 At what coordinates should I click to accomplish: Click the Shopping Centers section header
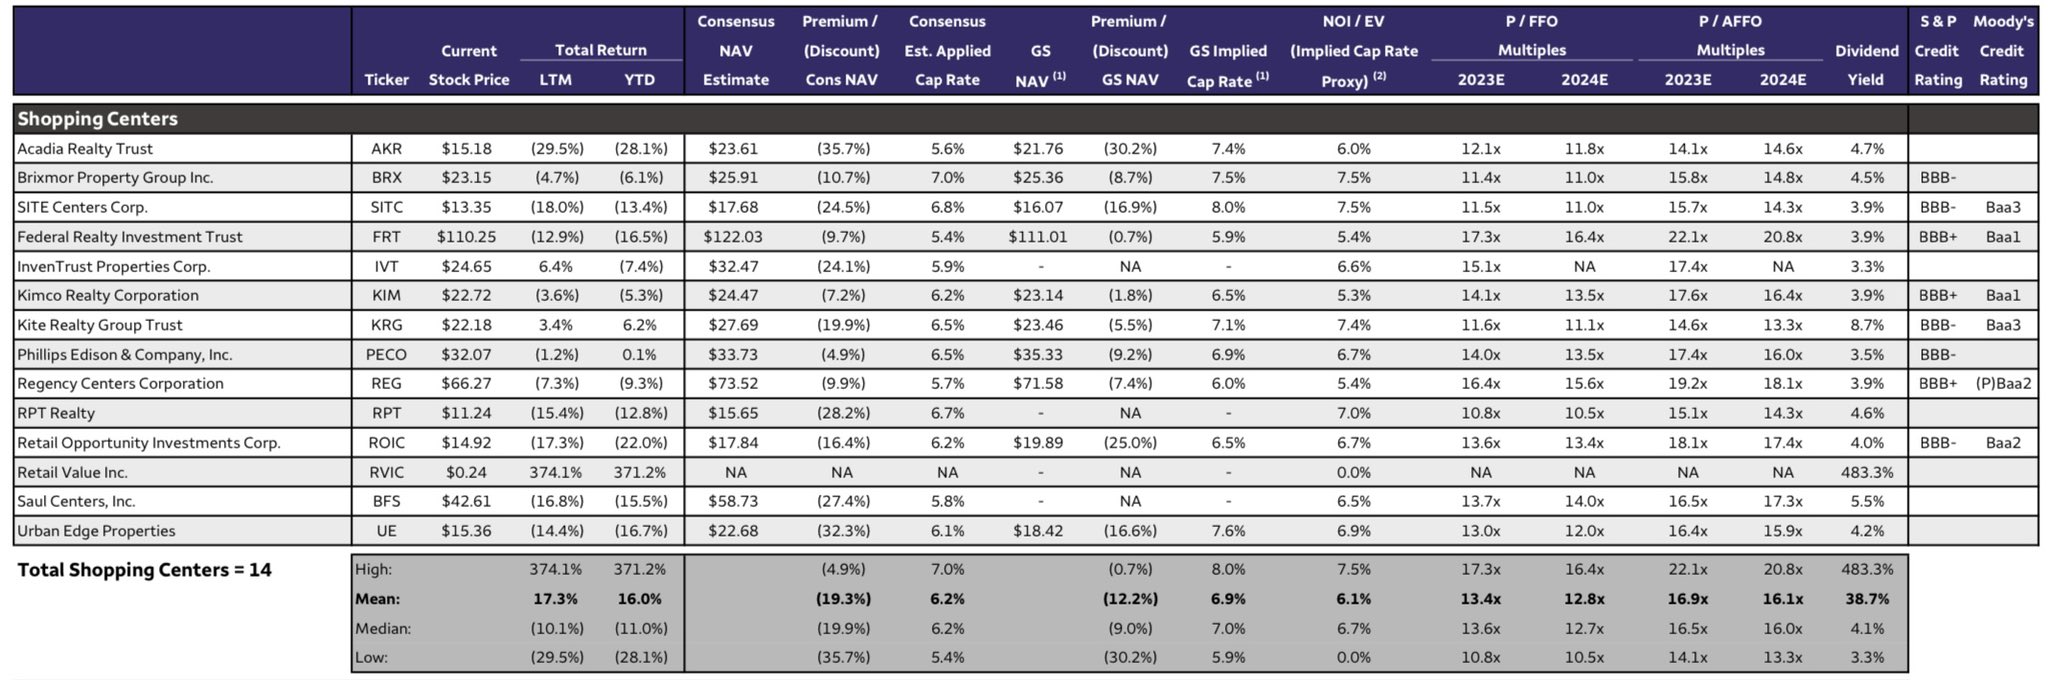[98, 119]
